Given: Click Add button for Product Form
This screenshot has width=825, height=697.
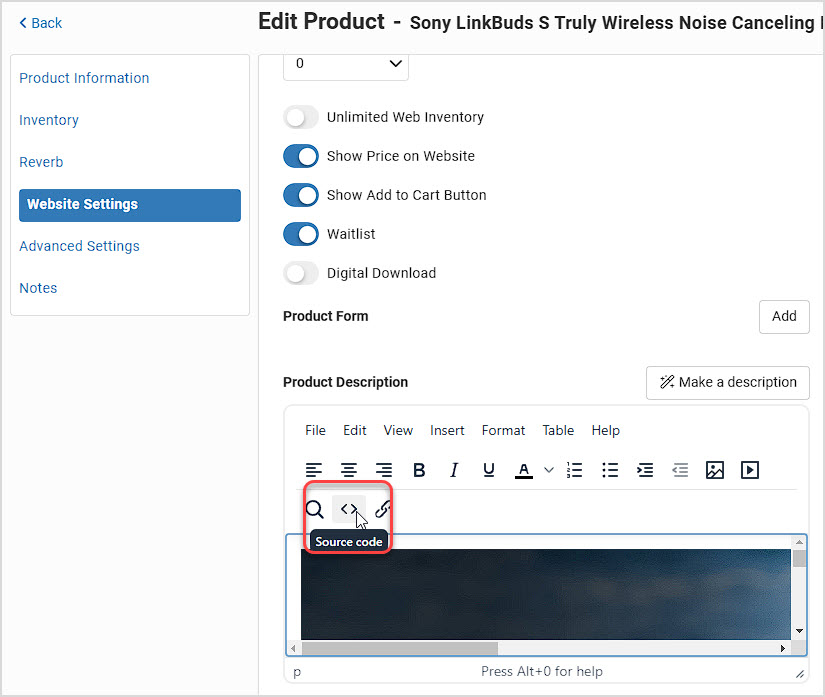Looking at the screenshot, I should 784,317.
